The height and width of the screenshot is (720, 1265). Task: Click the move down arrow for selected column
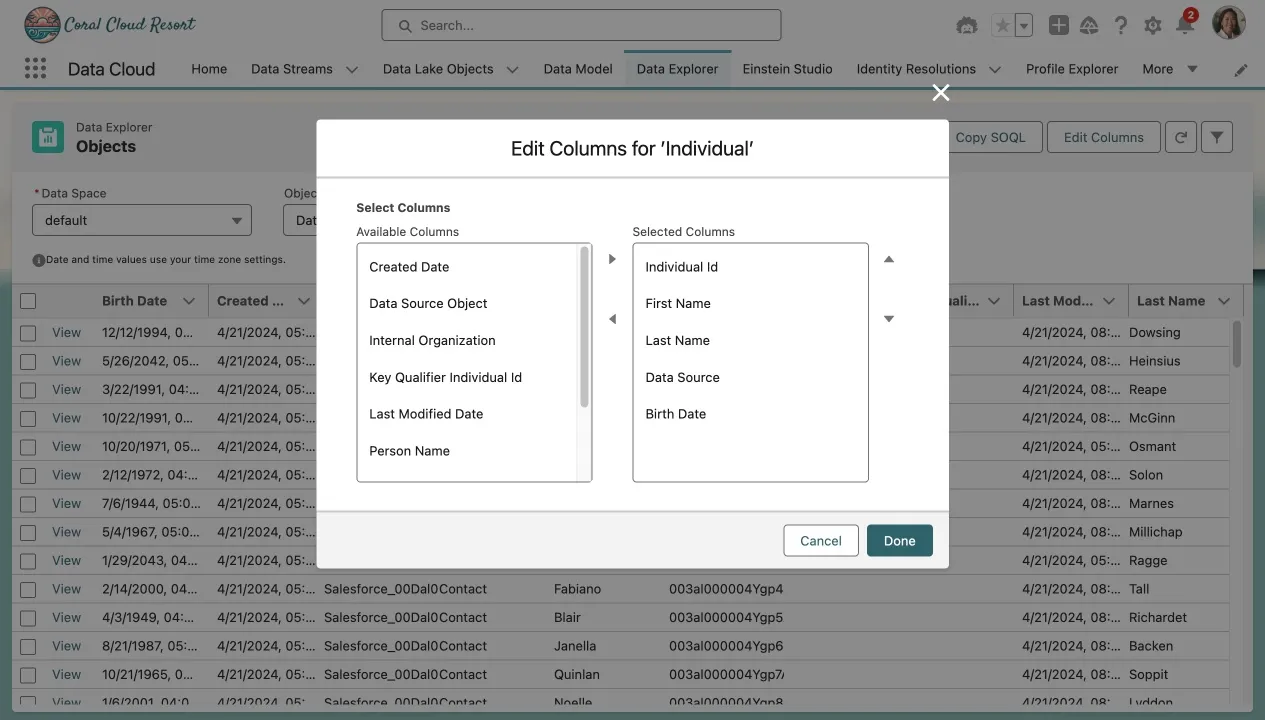(x=888, y=319)
